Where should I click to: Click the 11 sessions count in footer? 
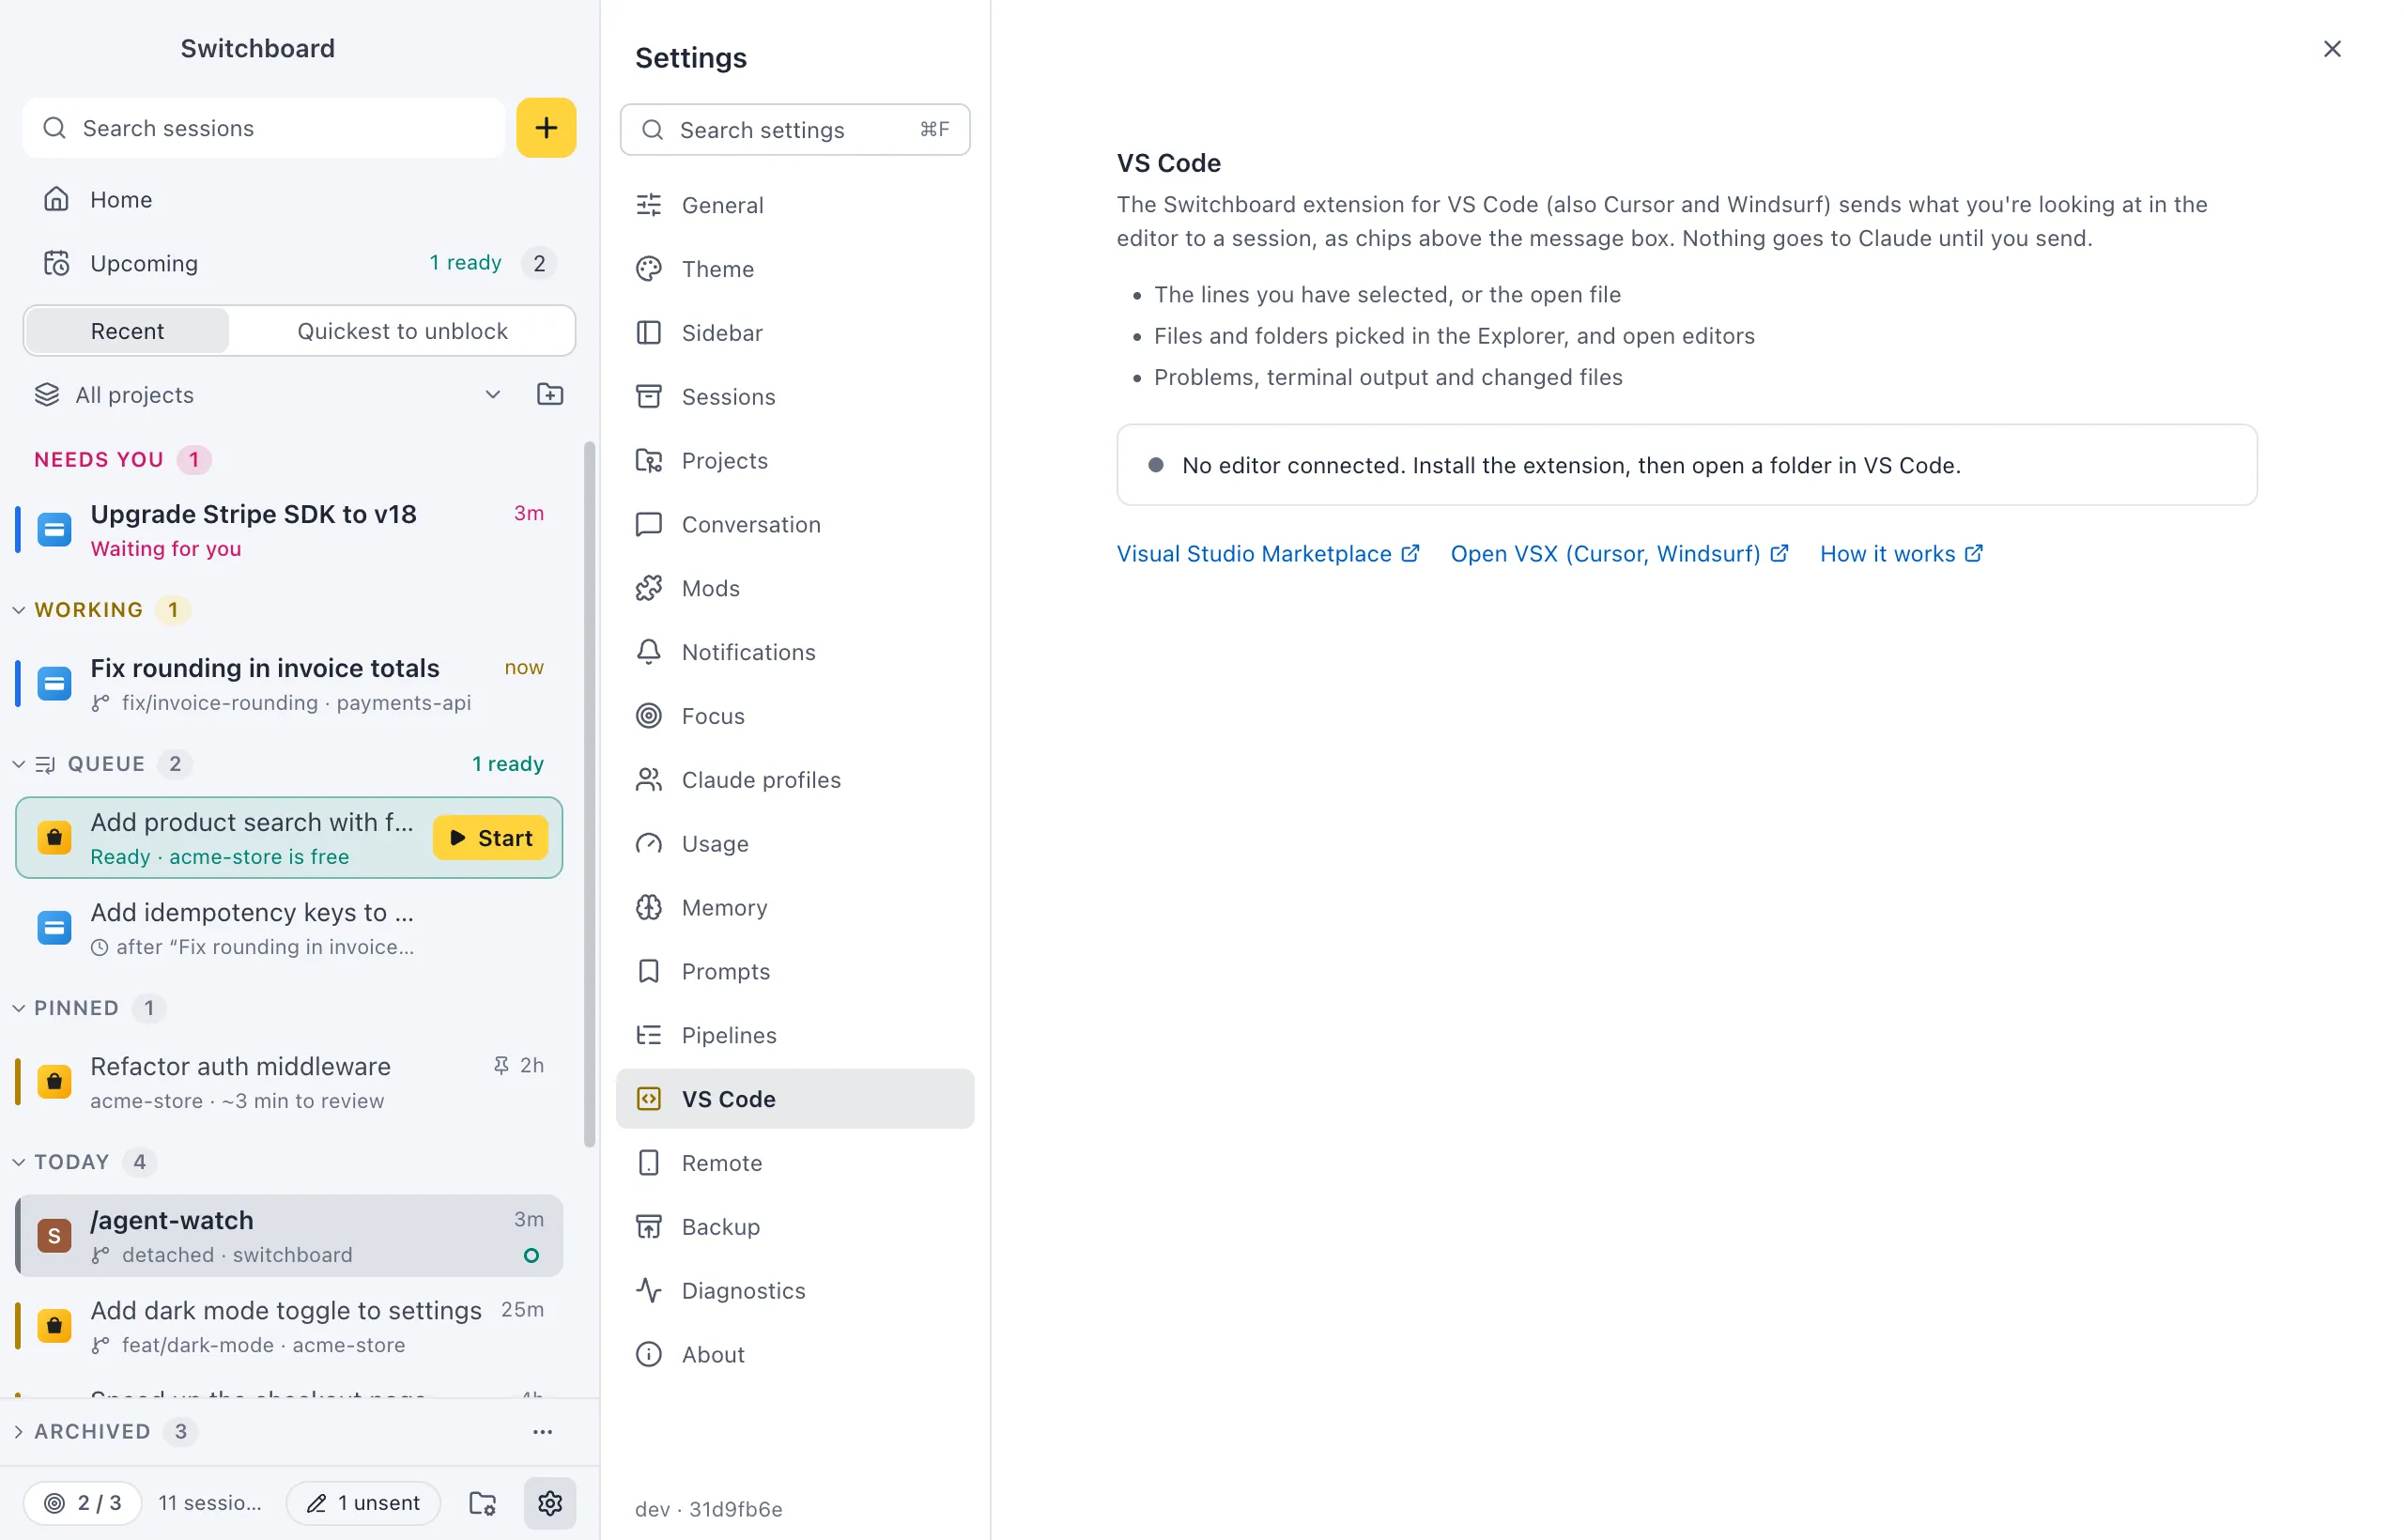click(210, 1503)
